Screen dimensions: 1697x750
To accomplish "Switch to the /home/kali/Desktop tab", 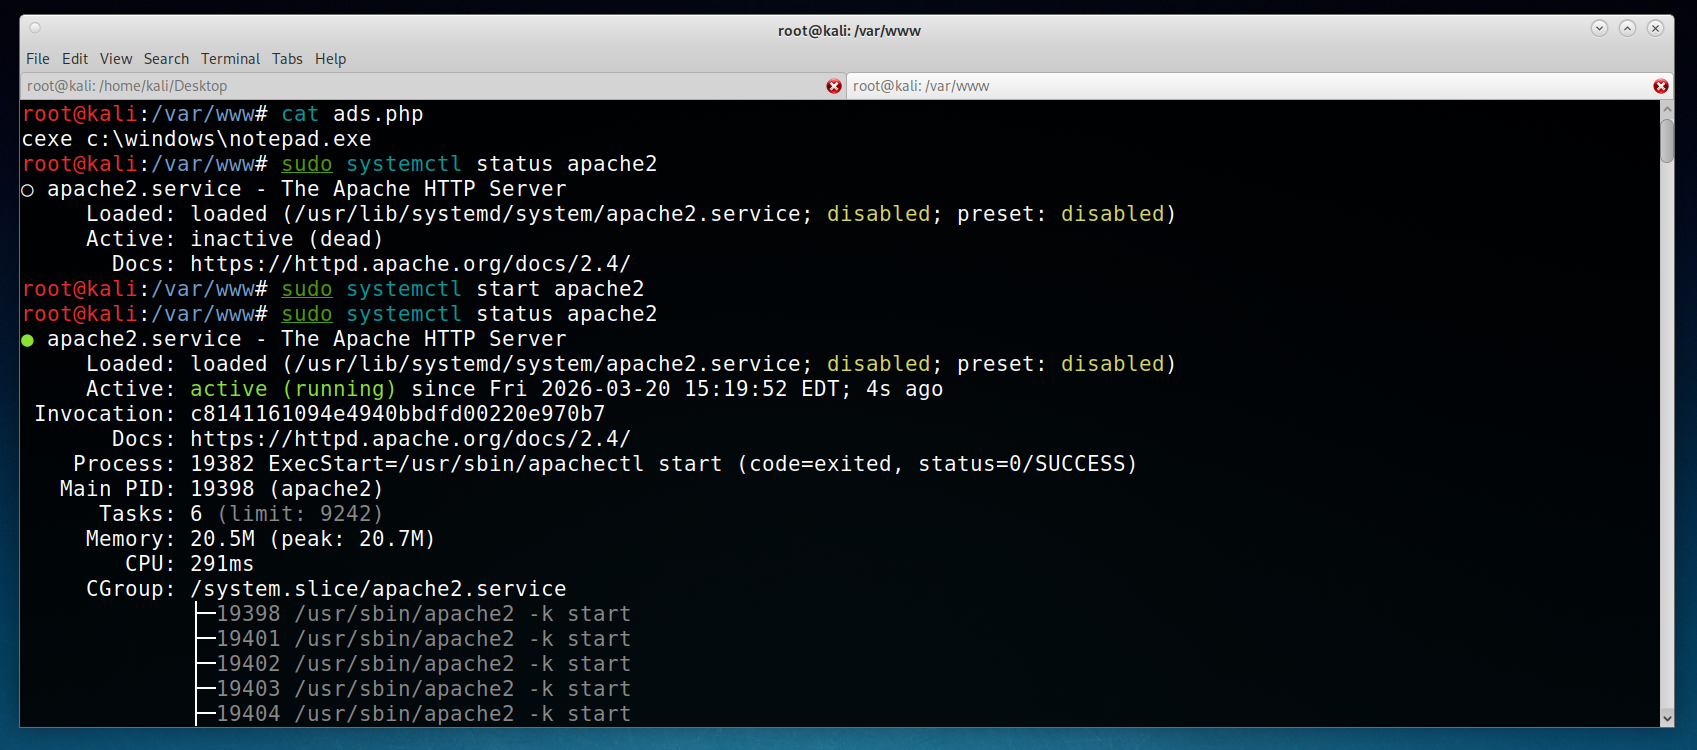I will [420, 86].
